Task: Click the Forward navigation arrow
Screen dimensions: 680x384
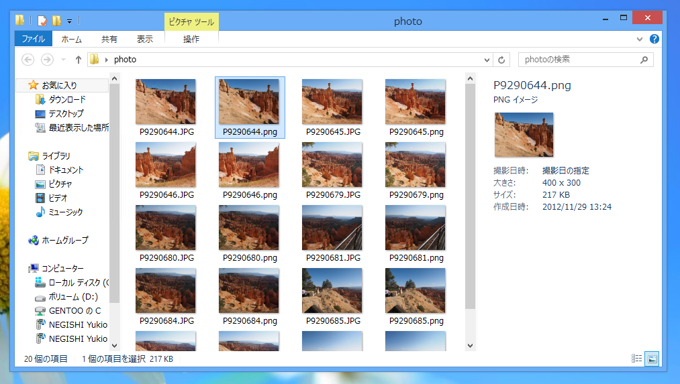Action: [47, 59]
